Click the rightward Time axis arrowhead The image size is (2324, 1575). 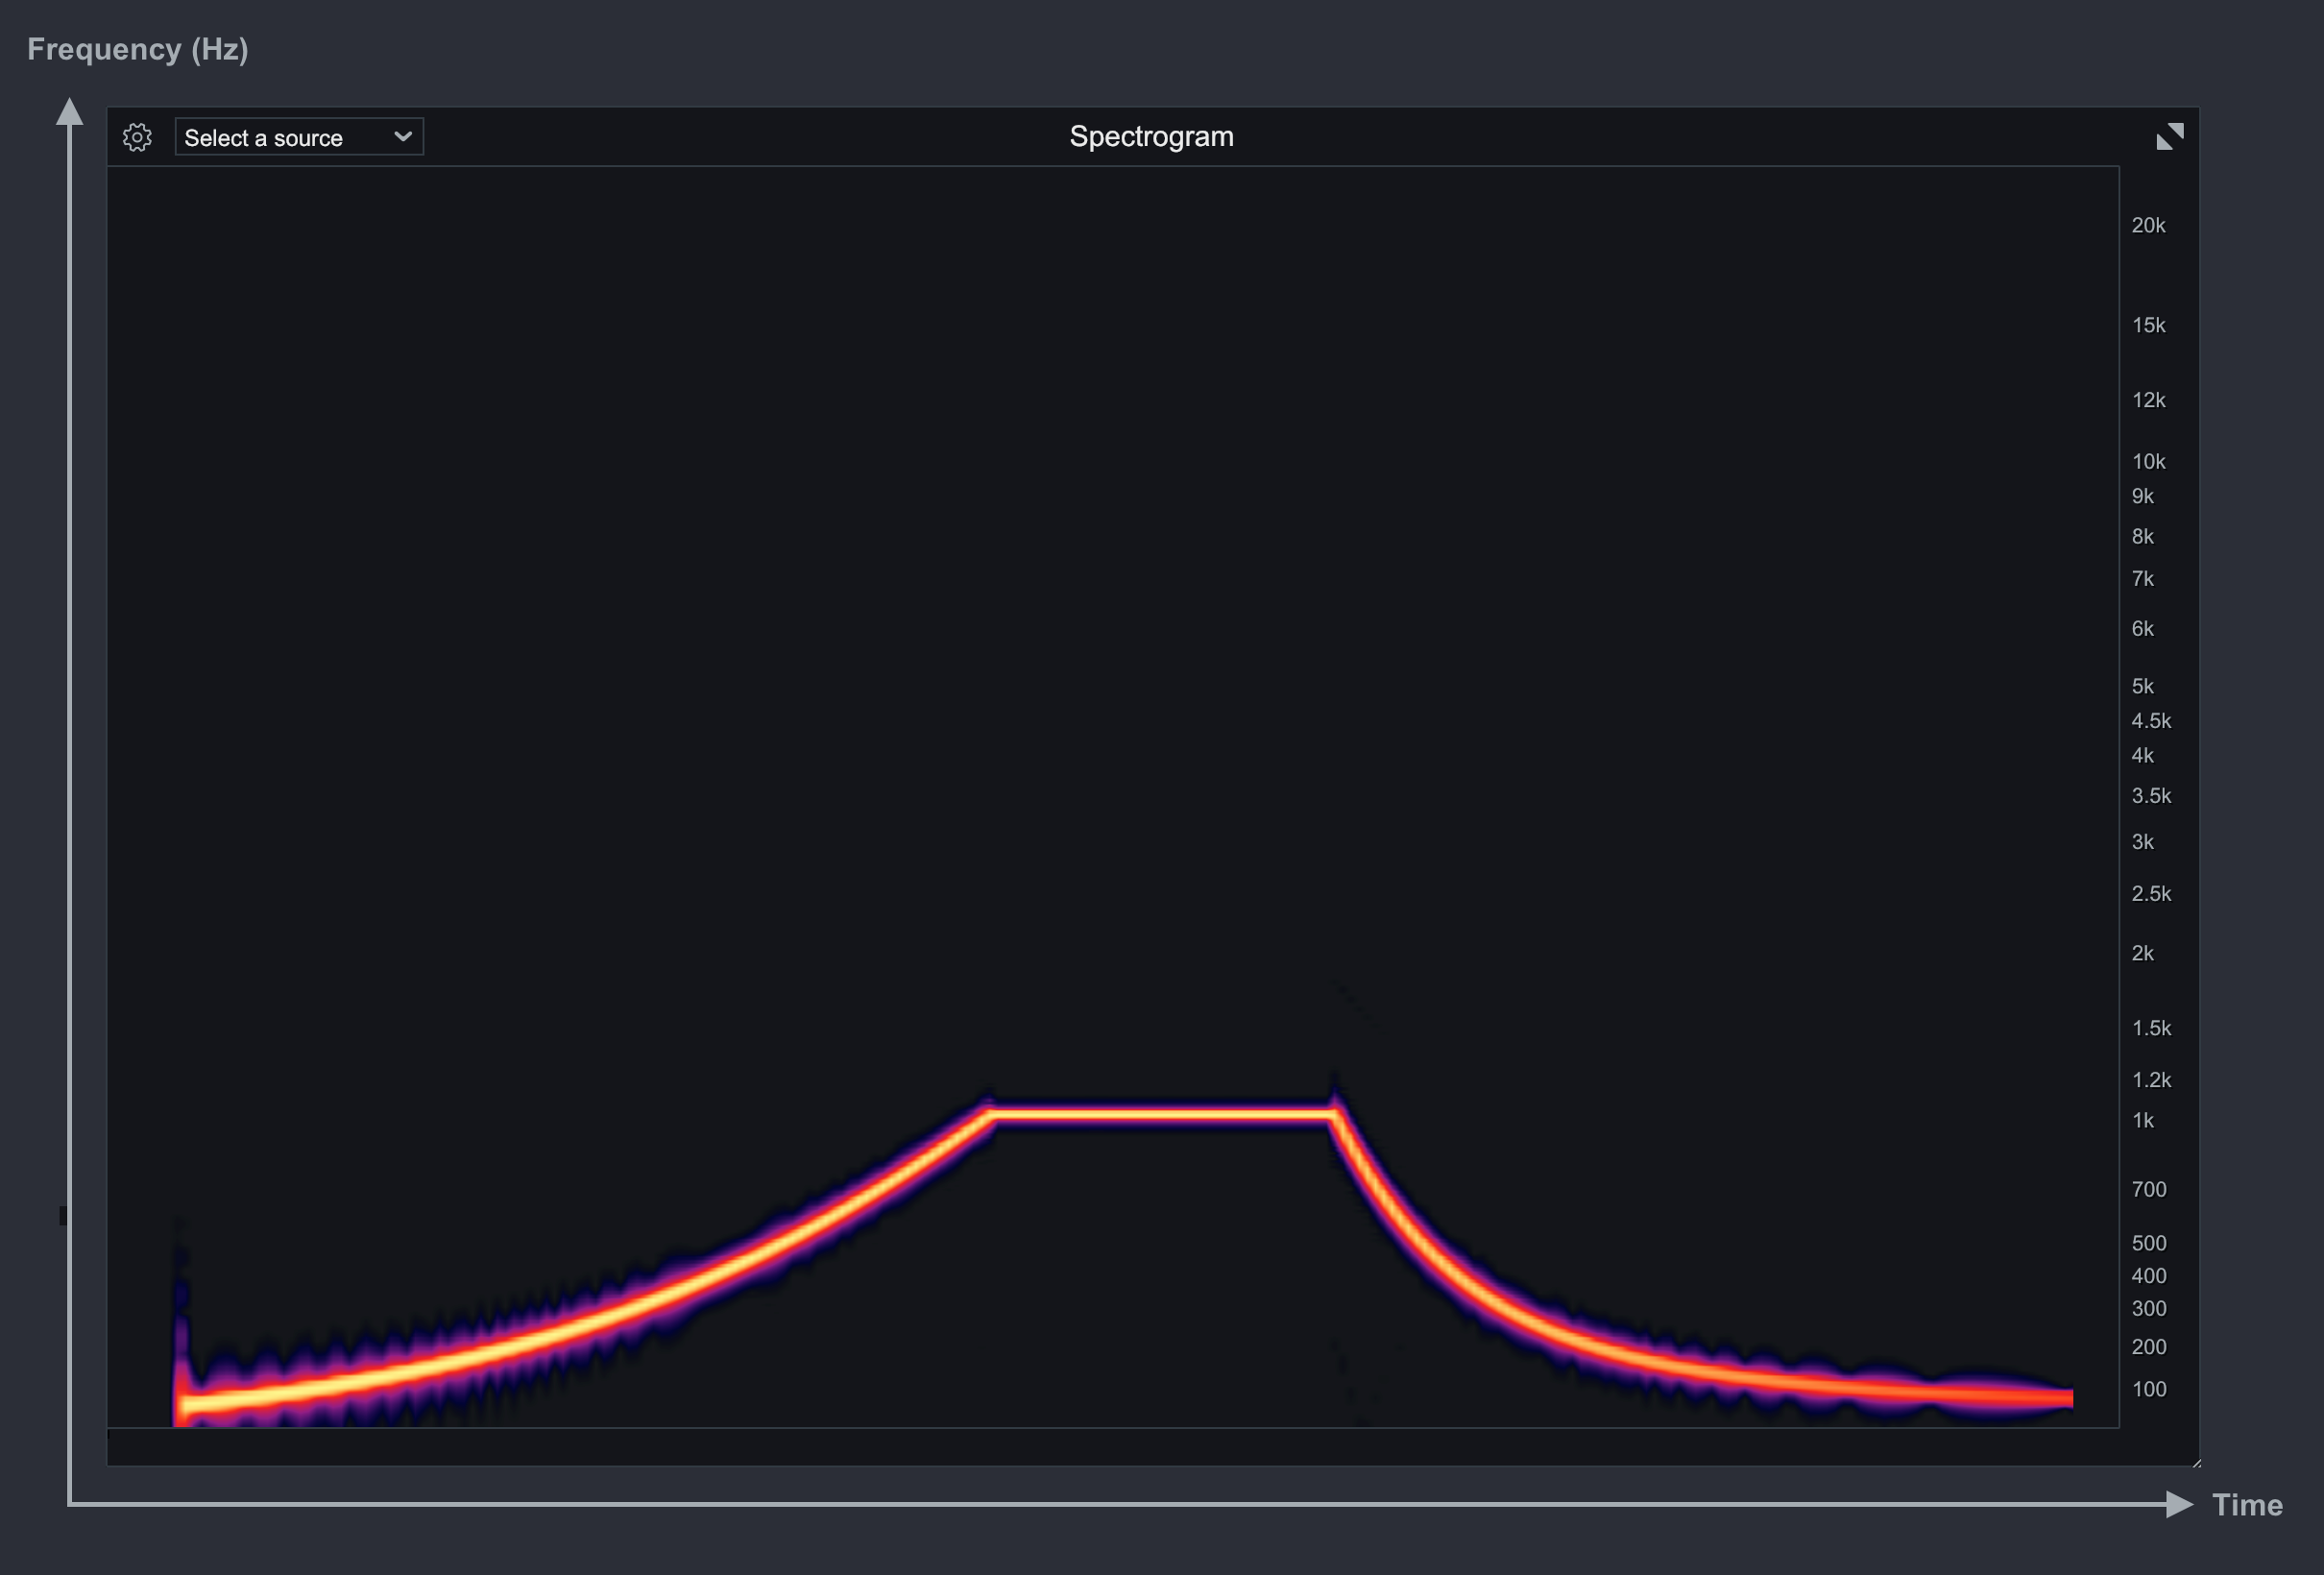tap(2178, 1504)
